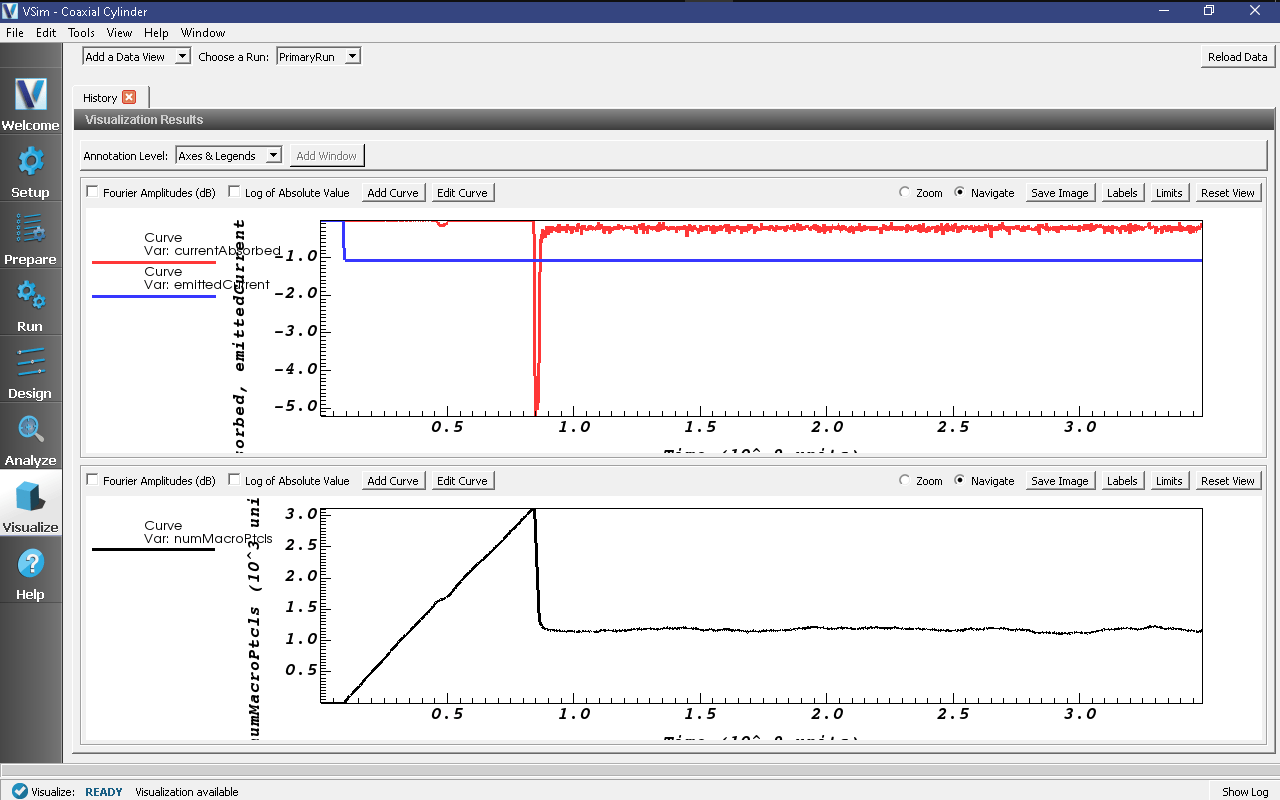
Task: Select the Visualize sidebar icon
Action: click(x=30, y=503)
